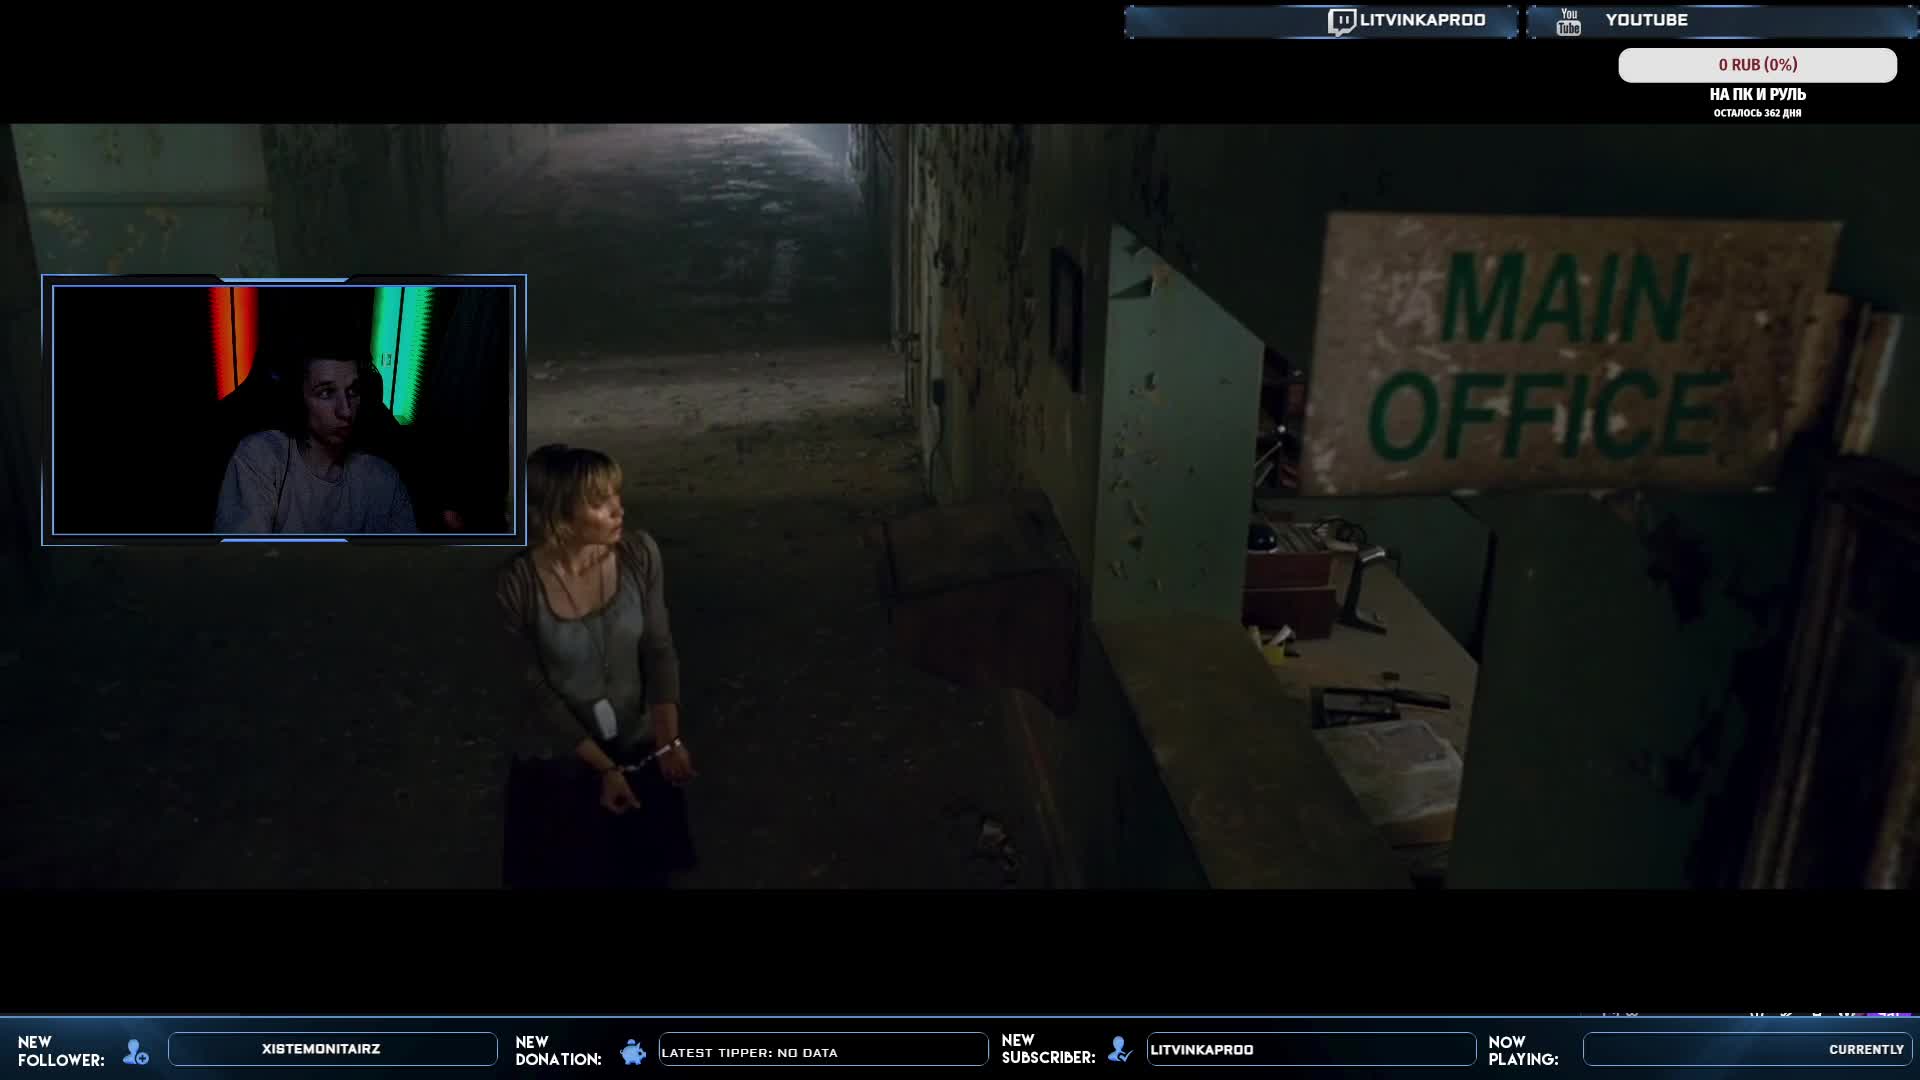The height and width of the screenshot is (1080, 1920).
Task: Click the Twitch logo icon beside LITVINKAPROO
Action: (x=1341, y=22)
